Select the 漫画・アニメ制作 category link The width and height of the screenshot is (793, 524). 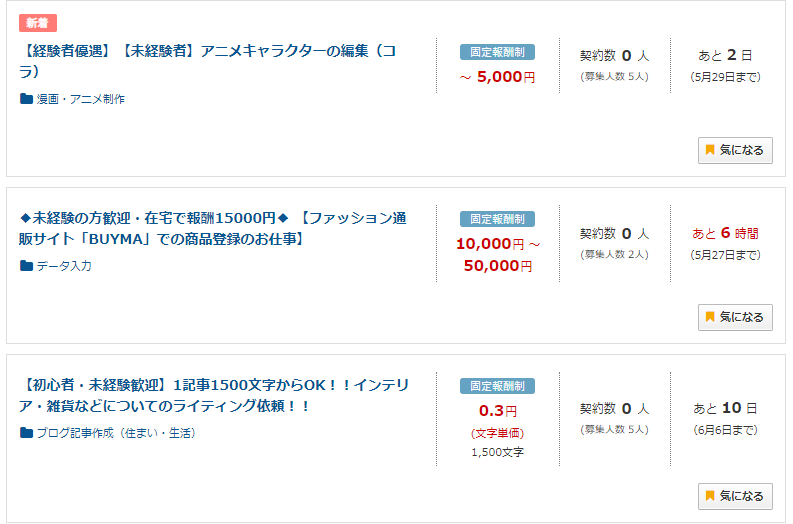click(80, 99)
